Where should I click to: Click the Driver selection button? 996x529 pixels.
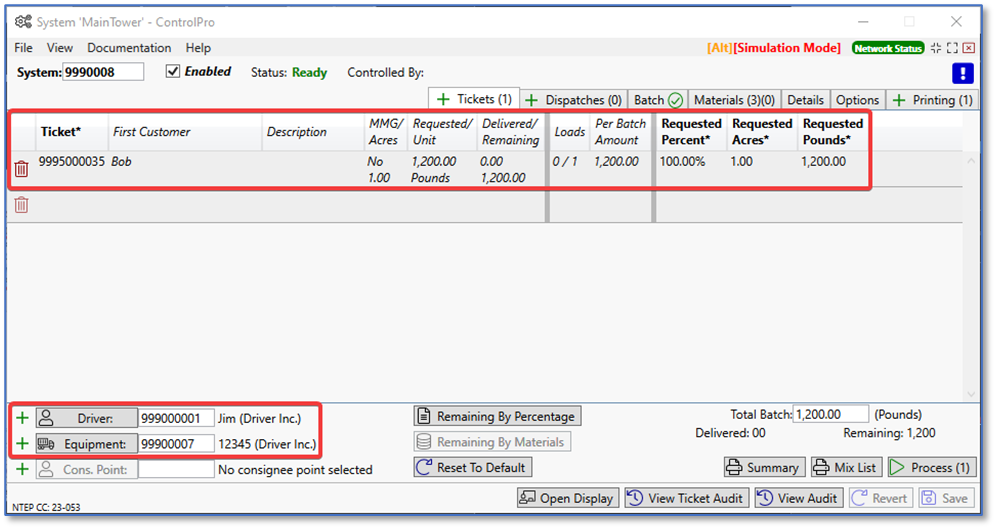point(86,418)
